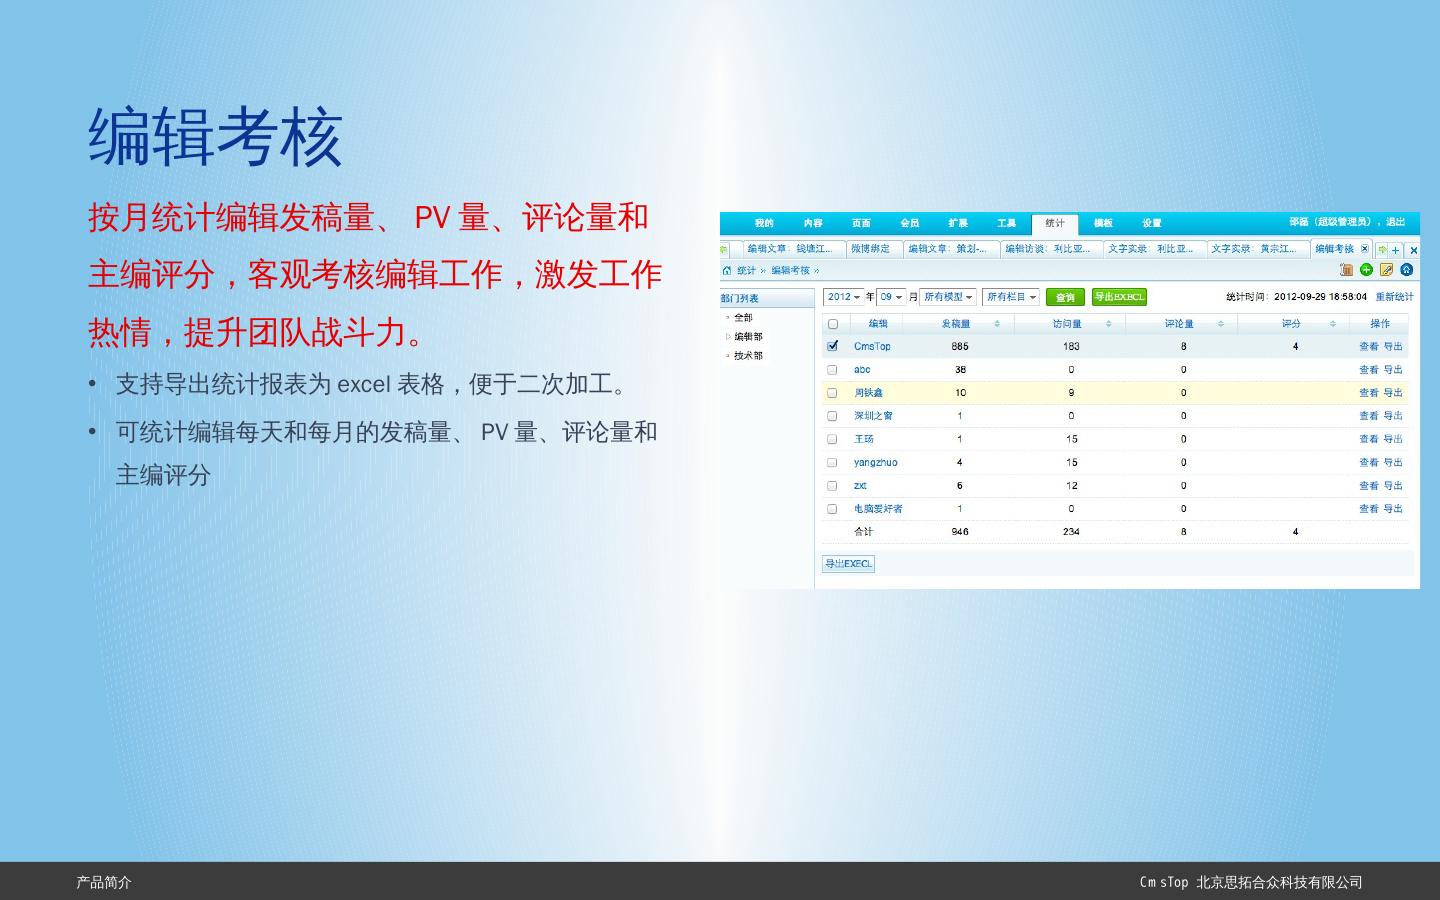Click 导出 in the 周铁鑫 row
This screenshot has height=900, width=1440.
coord(1393,393)
